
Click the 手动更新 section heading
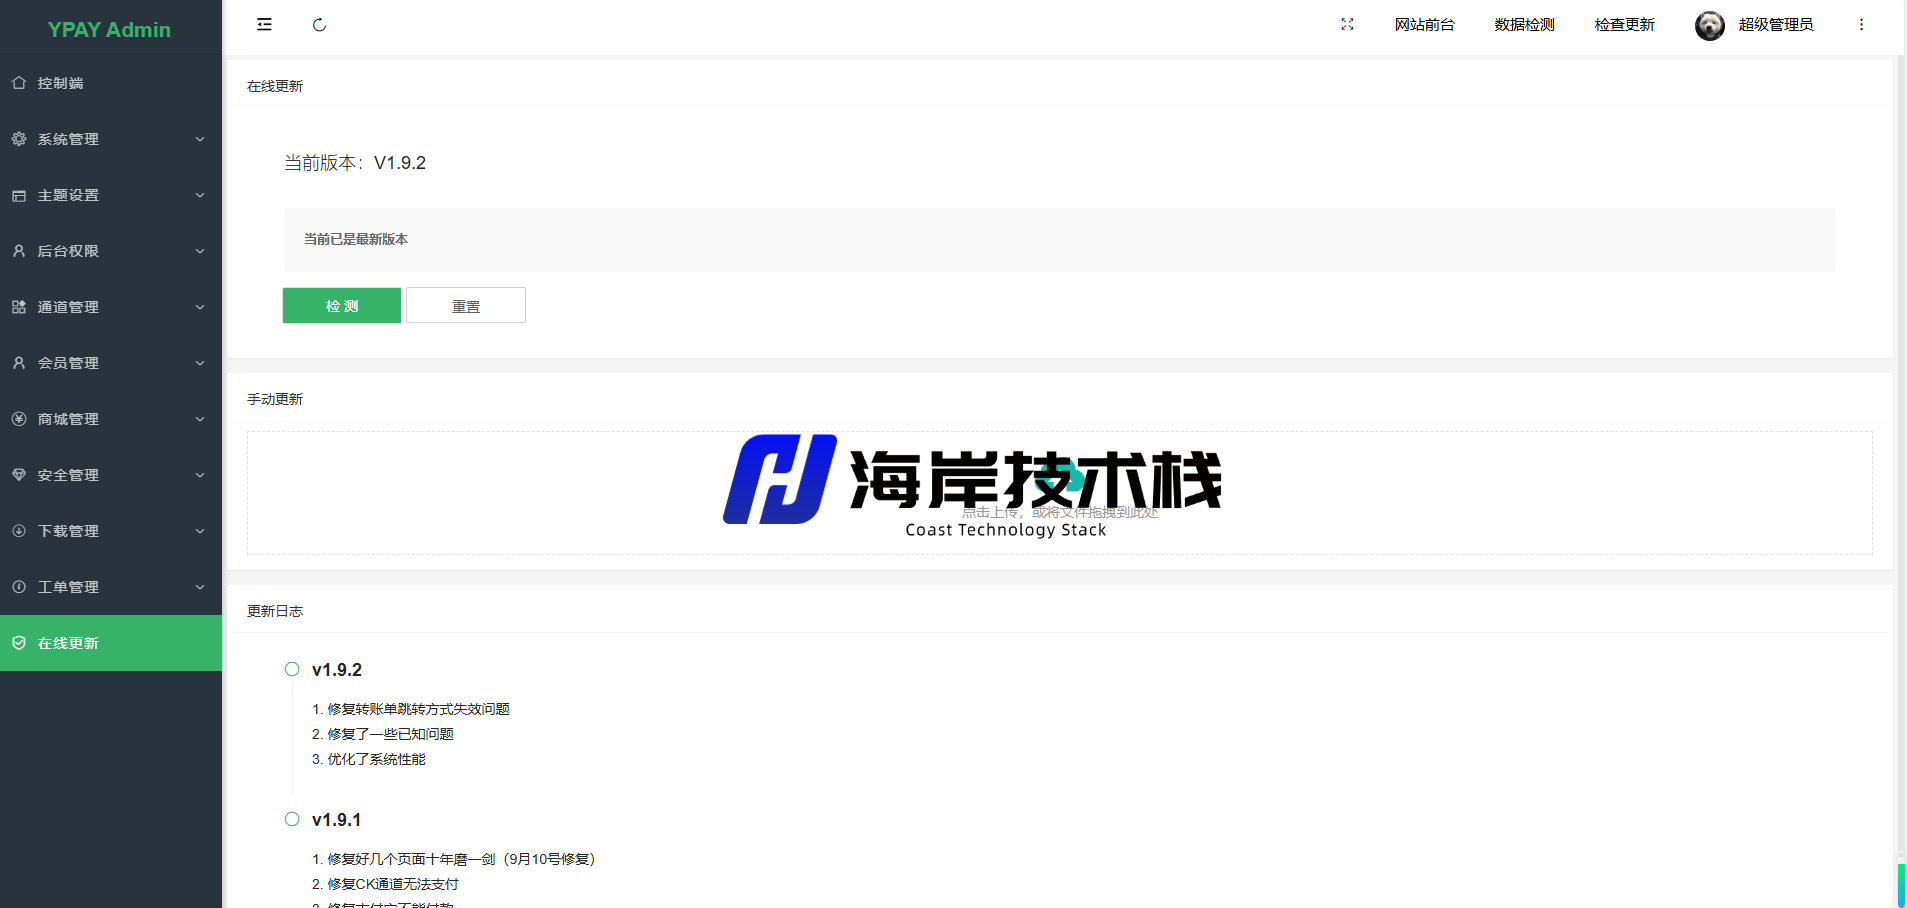pos(275,399)
